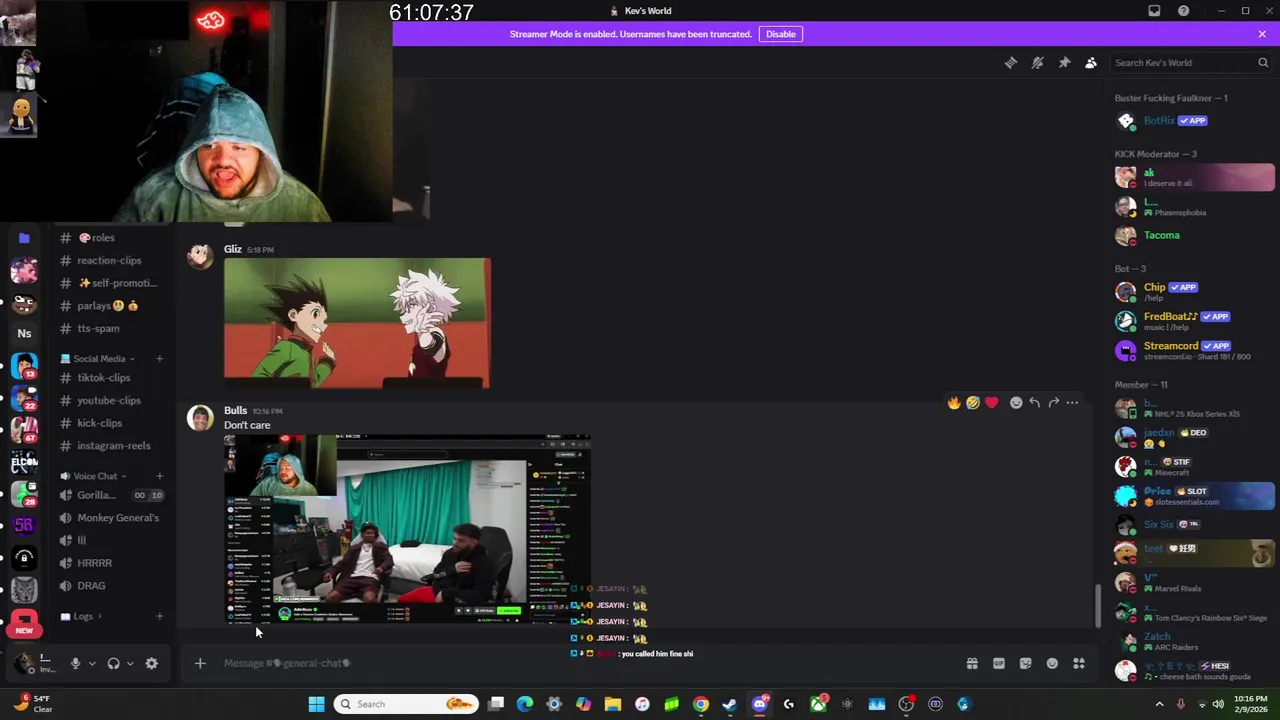Open the Discord inbox
Image resolution: width=1280 pixels, height=720 pixels.
click(x=1154, y=11)
